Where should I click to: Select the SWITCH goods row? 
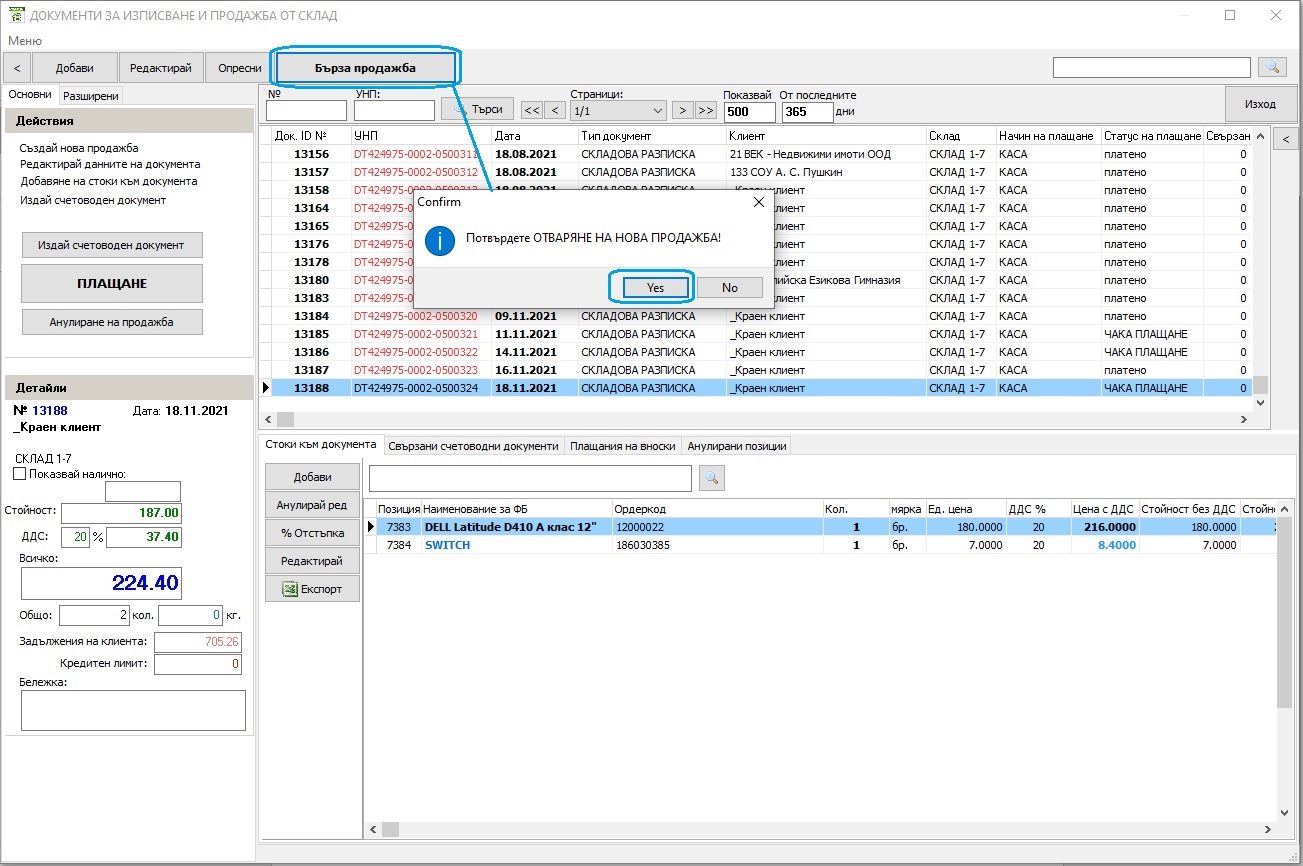coord(820,545)
